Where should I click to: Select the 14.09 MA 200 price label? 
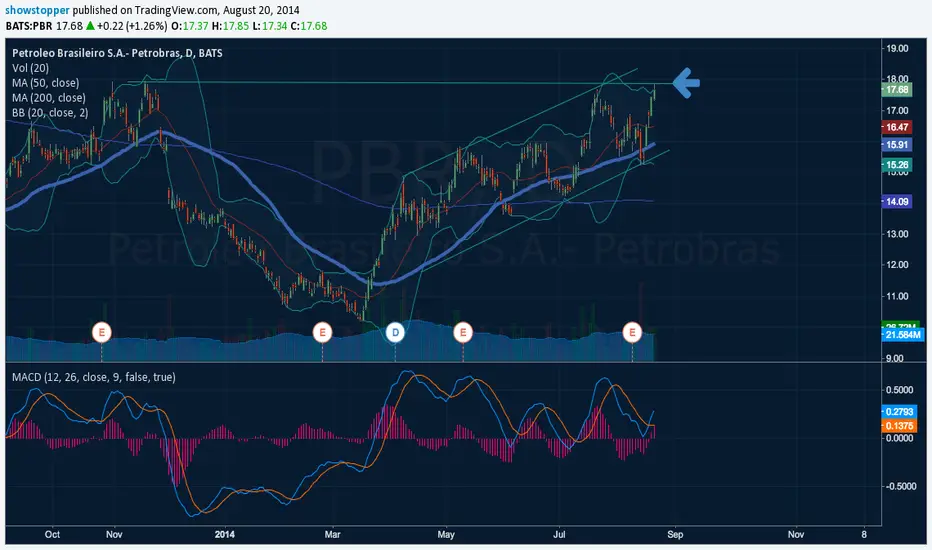coord(897,202)
